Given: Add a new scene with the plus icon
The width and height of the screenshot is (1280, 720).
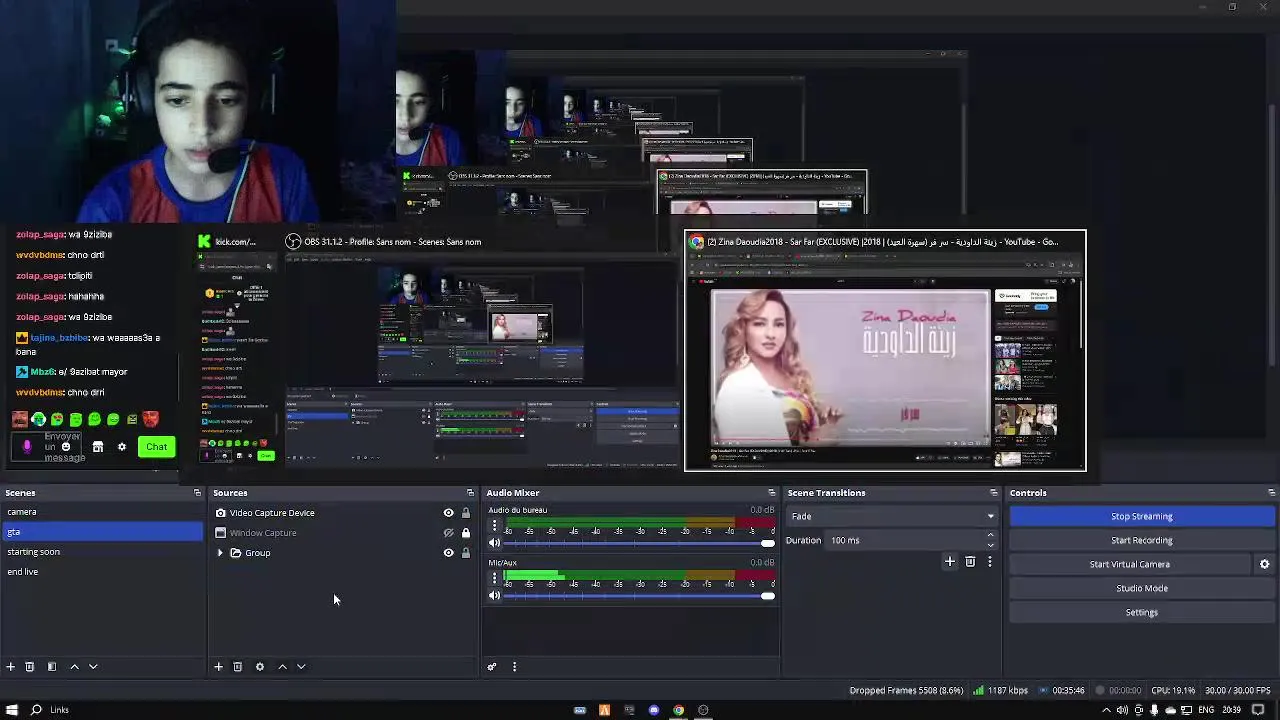Looking at the screenshot, I should pyautogui.click(x=11, y=666).
